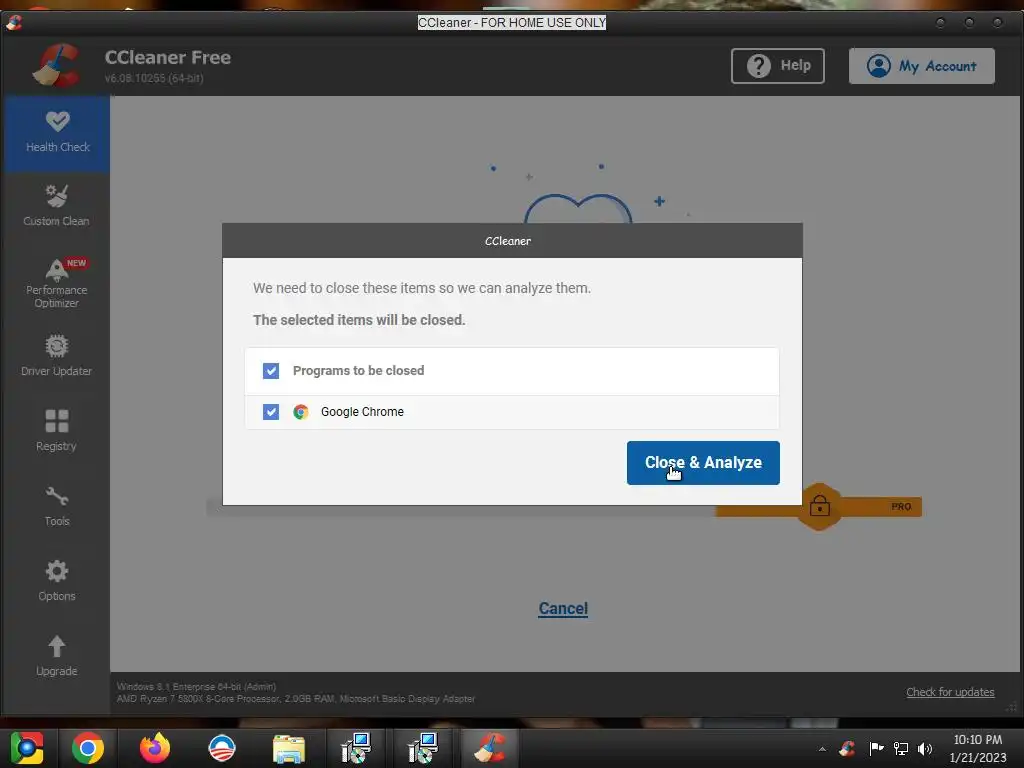This screenshot has height=768, width=1024.
Task: Uncheck the Programs to be closed checkbox
Action: tap(270, 371)
